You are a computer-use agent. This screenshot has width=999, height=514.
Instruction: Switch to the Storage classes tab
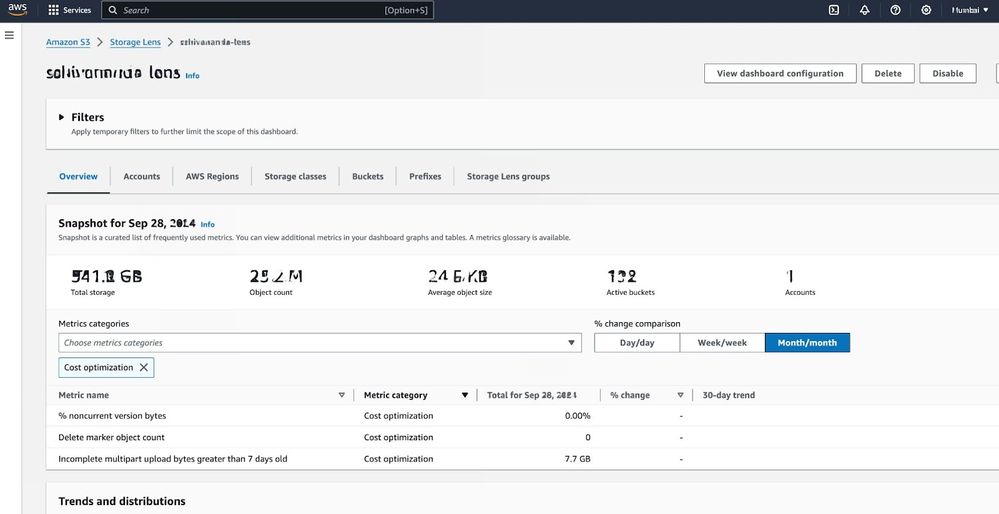295,177
